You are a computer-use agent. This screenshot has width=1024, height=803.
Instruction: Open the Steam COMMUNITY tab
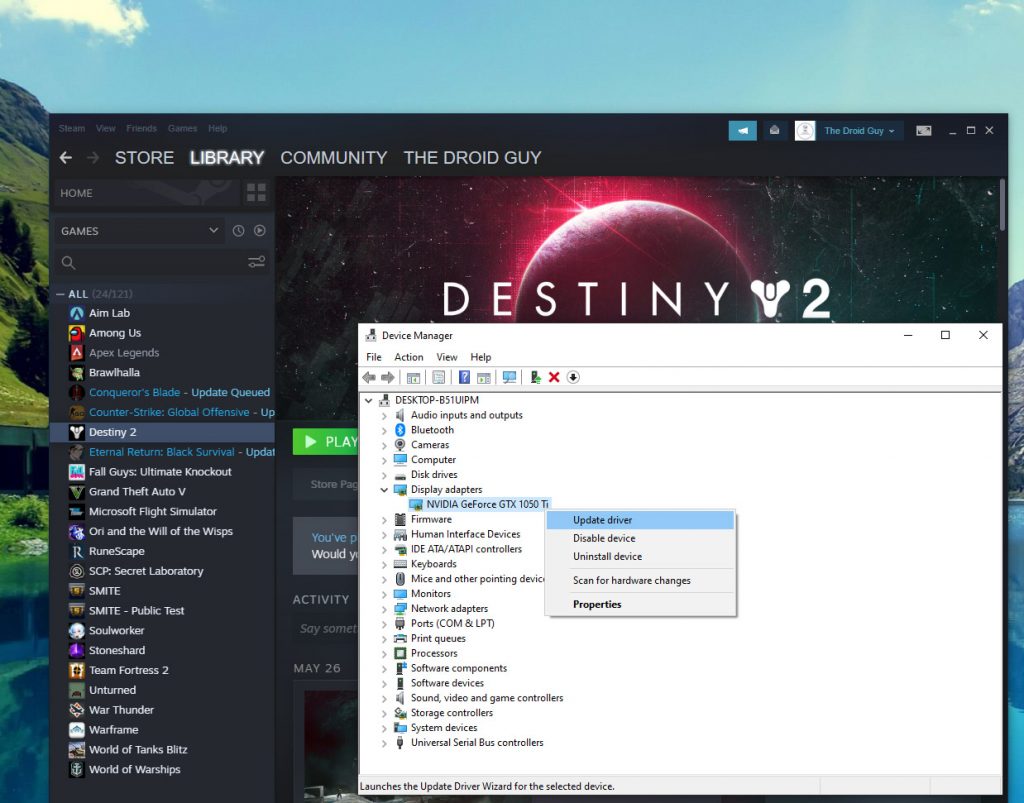pos(334,157)
